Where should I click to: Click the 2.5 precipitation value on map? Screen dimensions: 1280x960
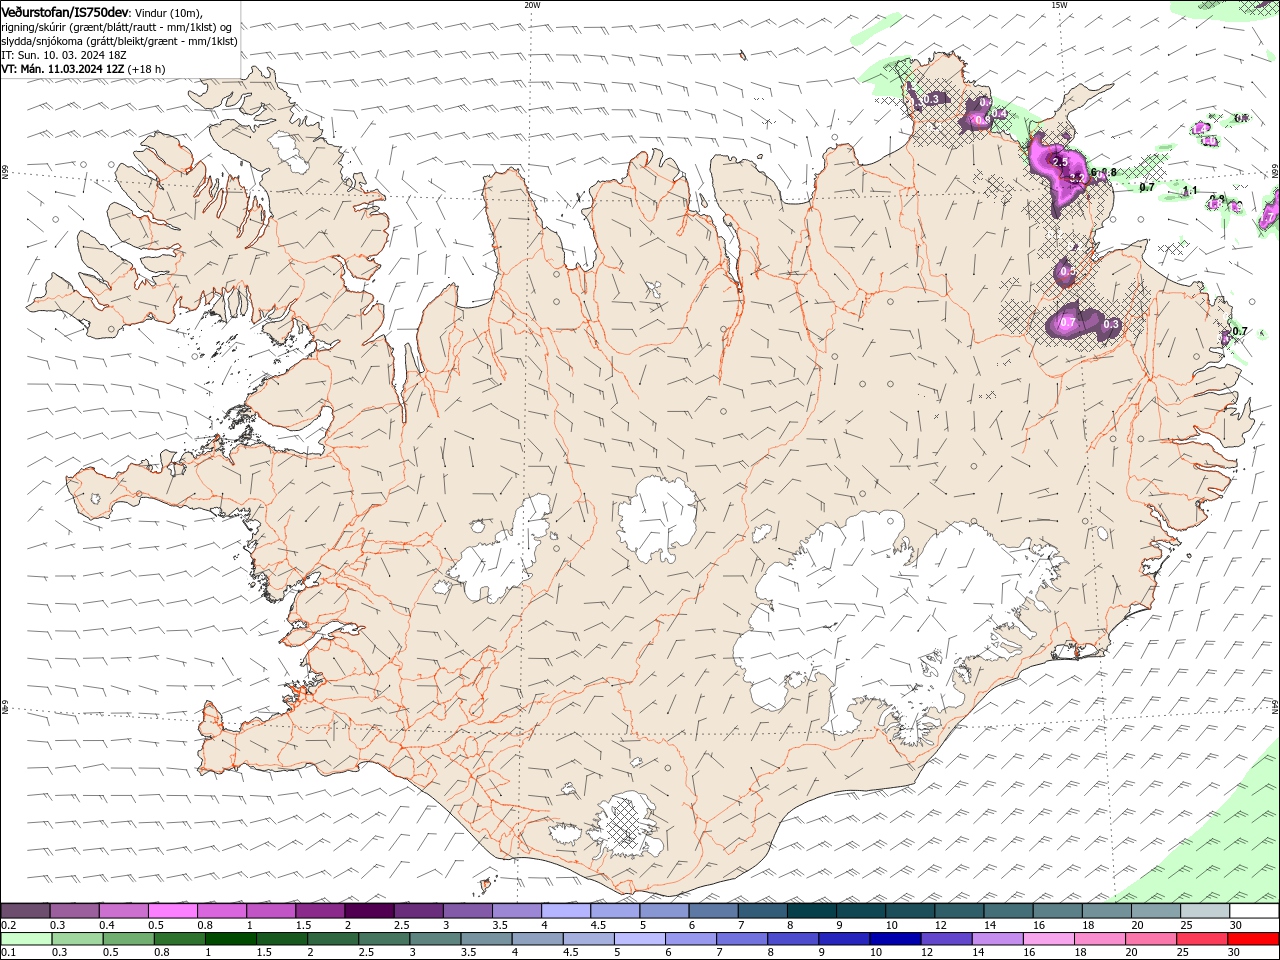(x=1061, y=162)
